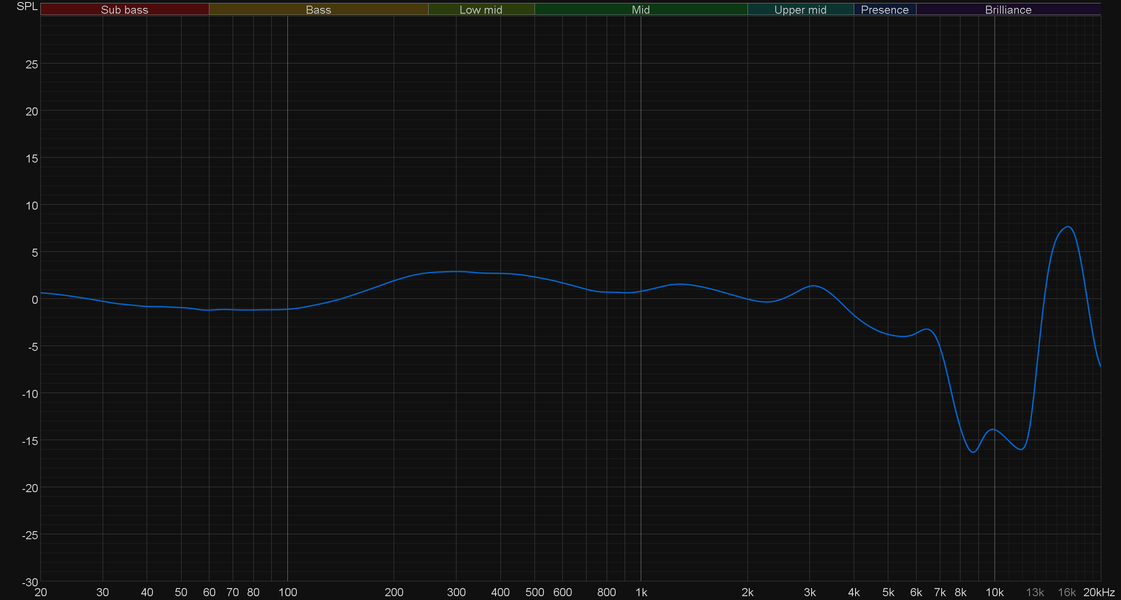Click the -15 dB axis value

[x=29, y=441]
